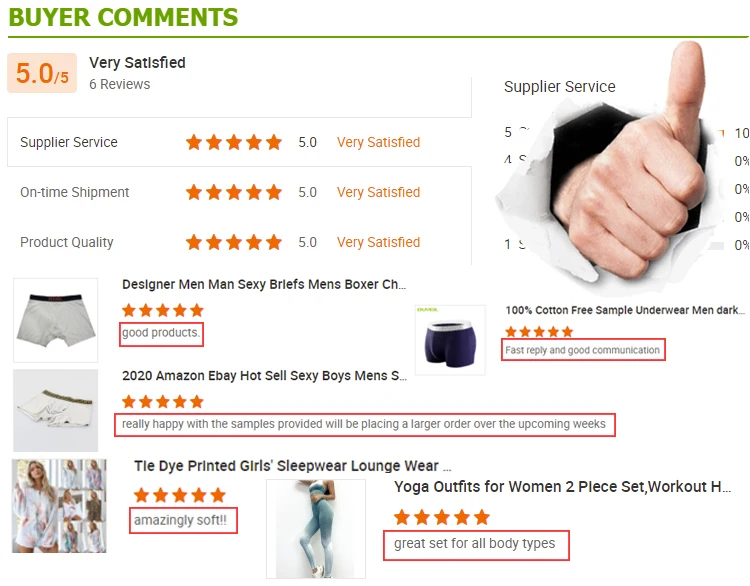Select the Supplier Service rating row

(239, 142)
